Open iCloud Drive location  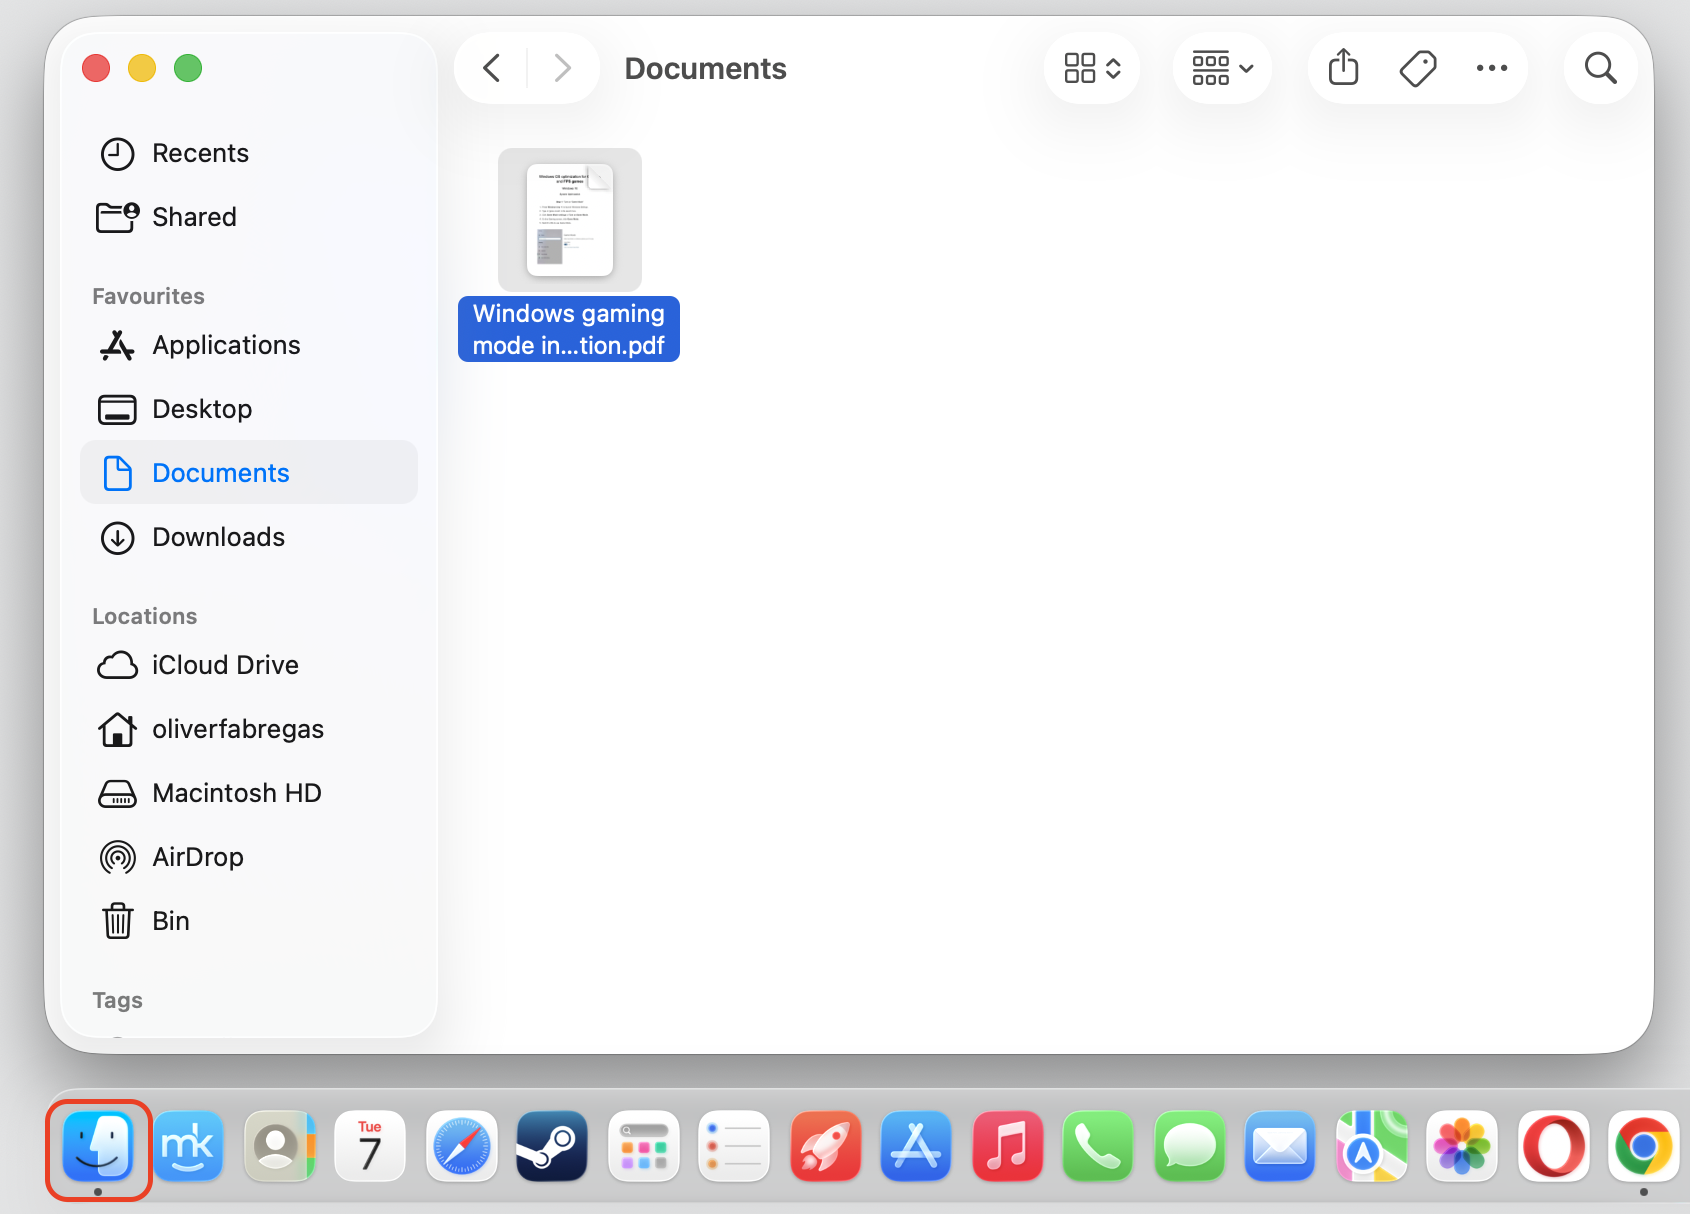(249, 665)
